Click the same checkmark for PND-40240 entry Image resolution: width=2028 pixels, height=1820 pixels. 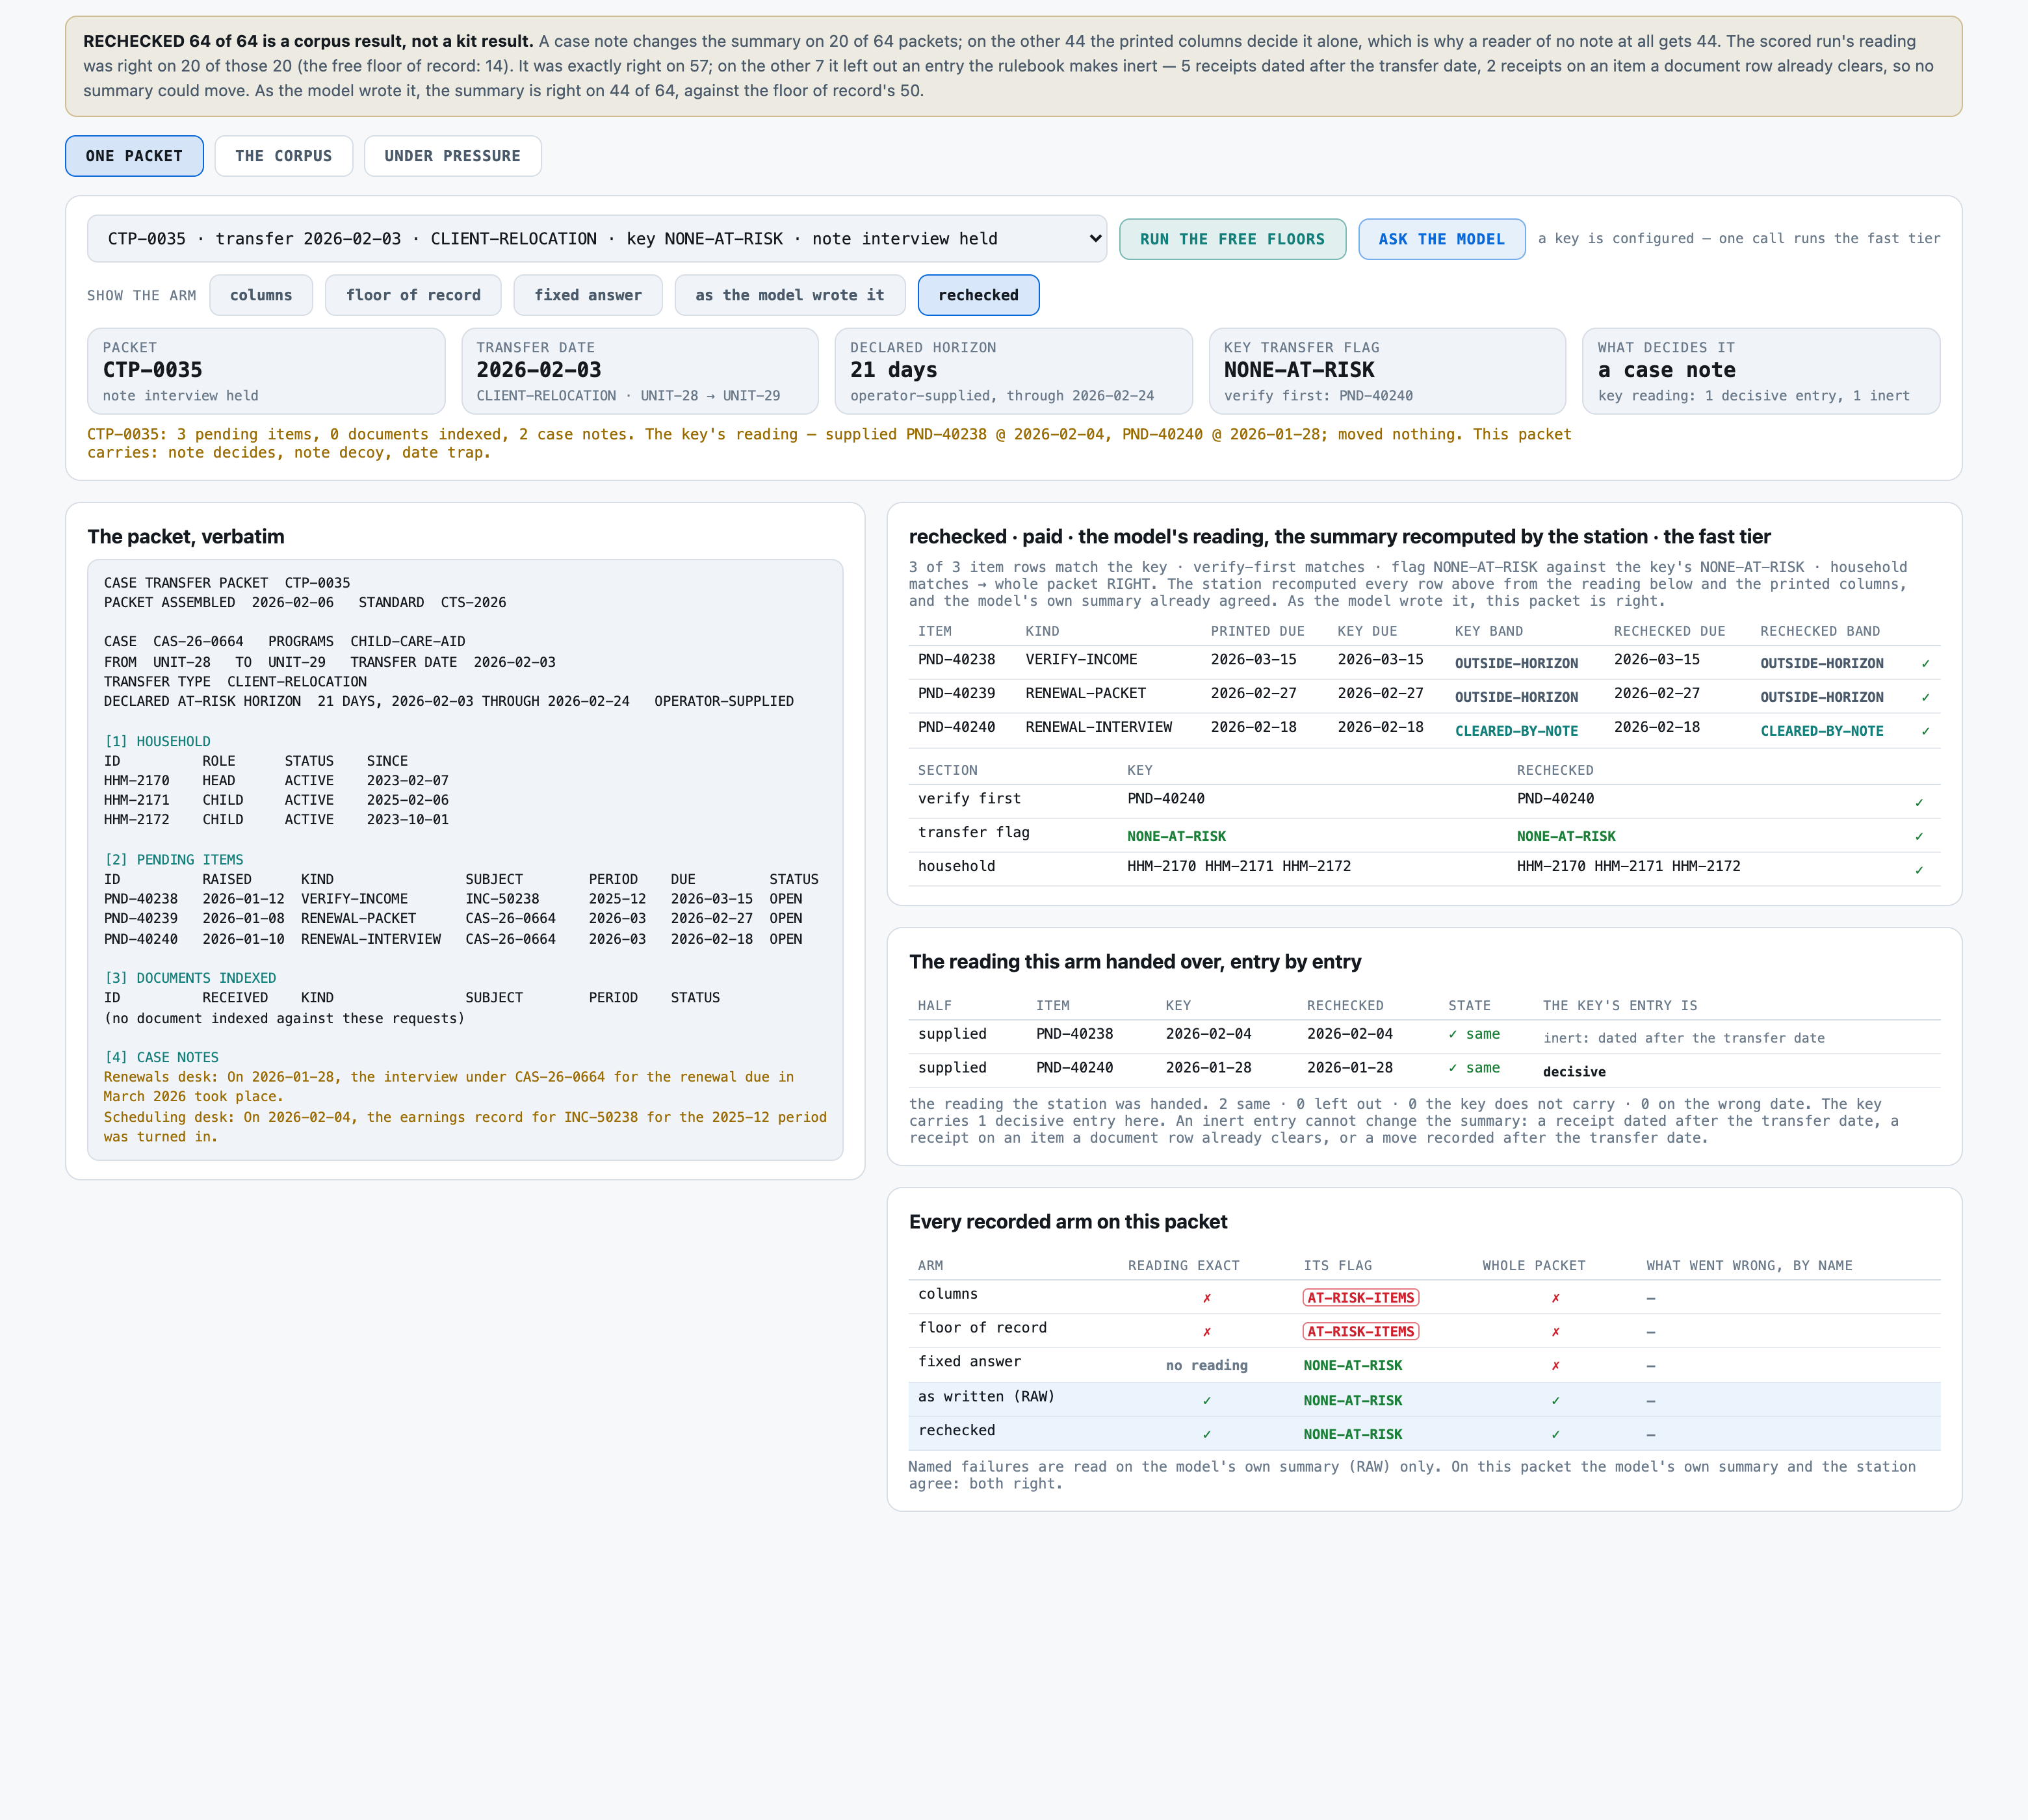(x=1474, y=1068)
